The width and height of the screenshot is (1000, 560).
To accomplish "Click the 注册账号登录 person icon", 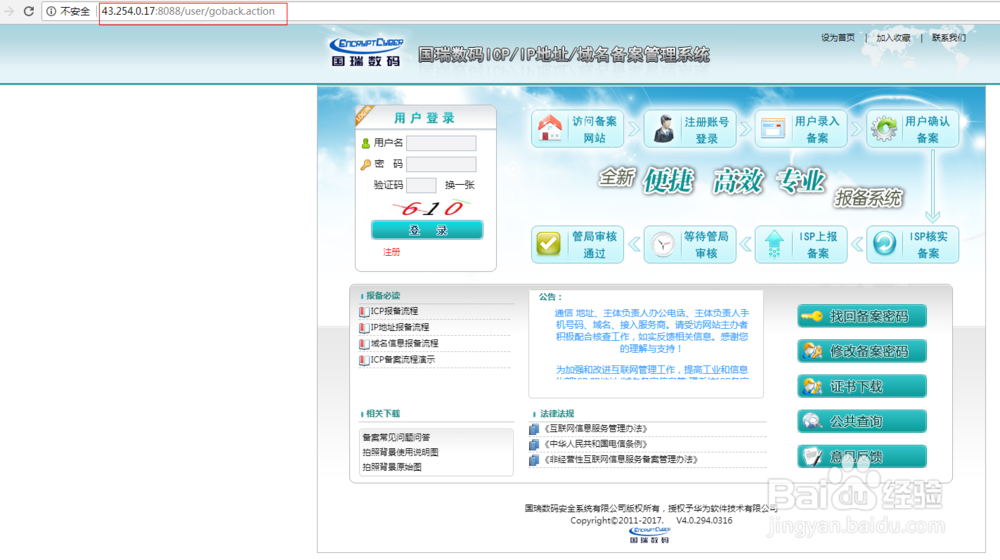I will (x=664, y=129).
